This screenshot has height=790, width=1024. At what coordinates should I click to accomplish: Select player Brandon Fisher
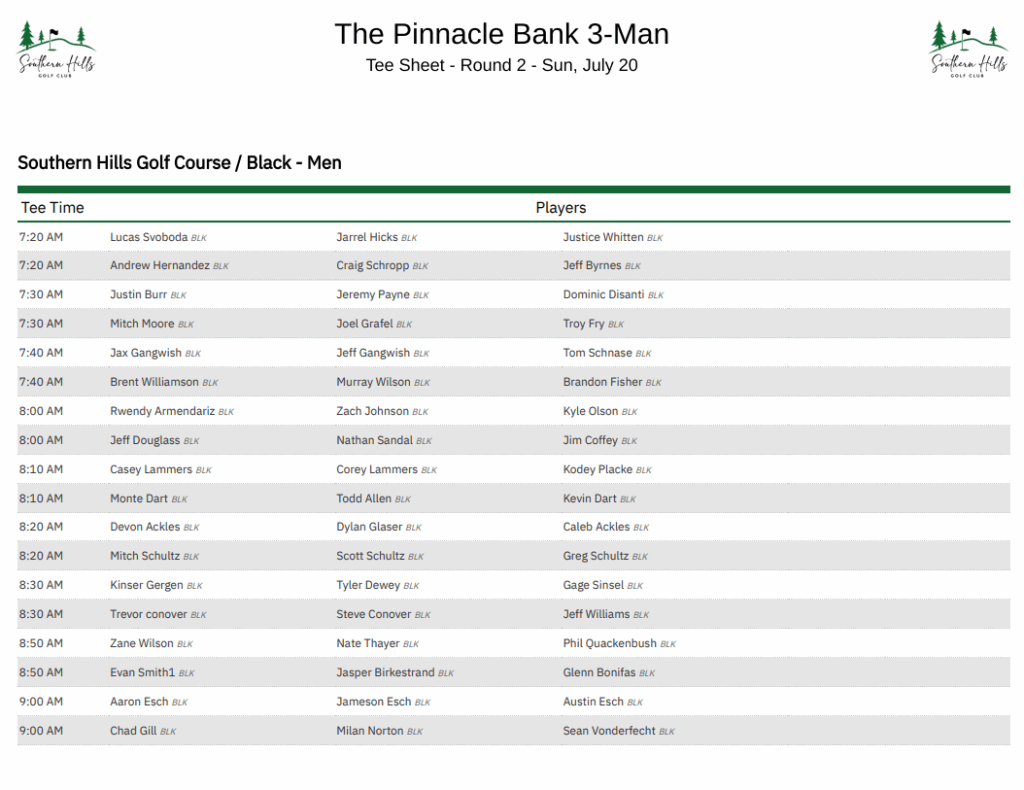(x=603, y=382)
